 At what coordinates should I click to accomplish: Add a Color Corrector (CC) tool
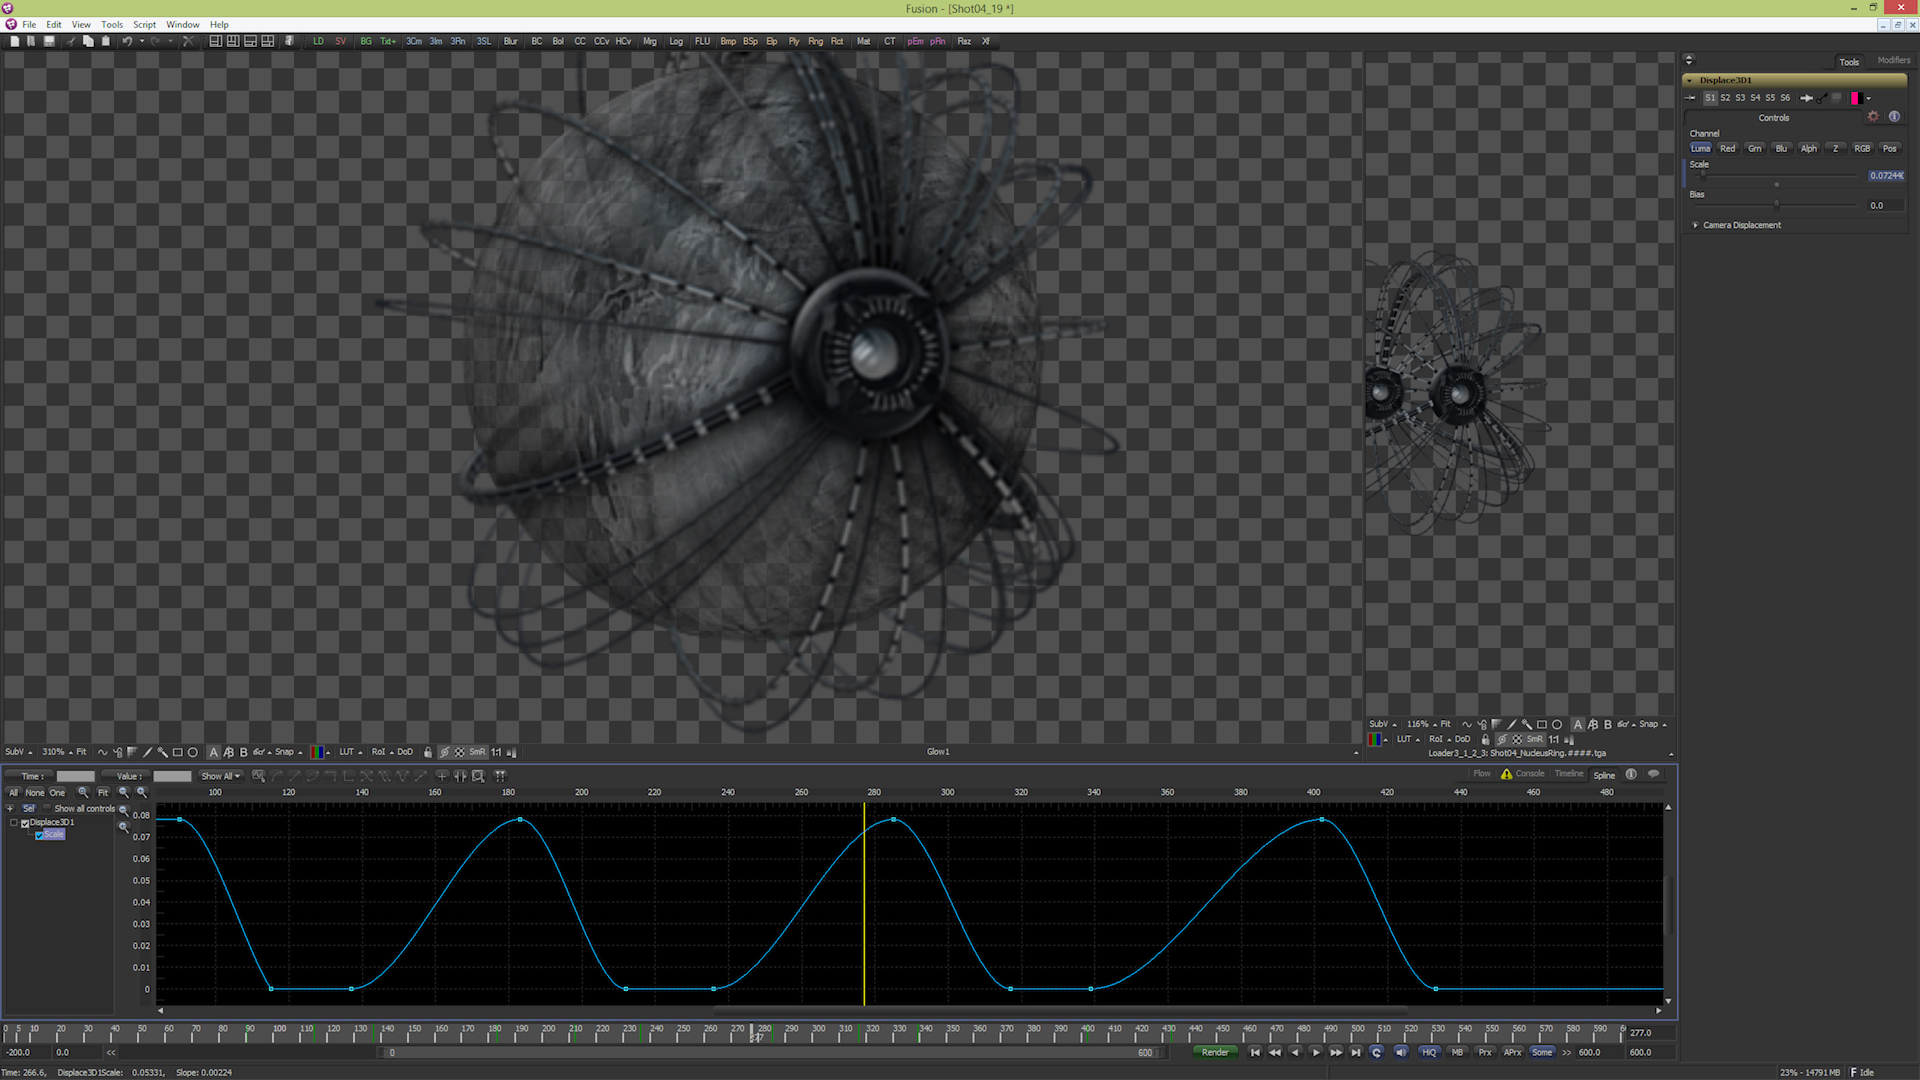(x=580, y=41)
